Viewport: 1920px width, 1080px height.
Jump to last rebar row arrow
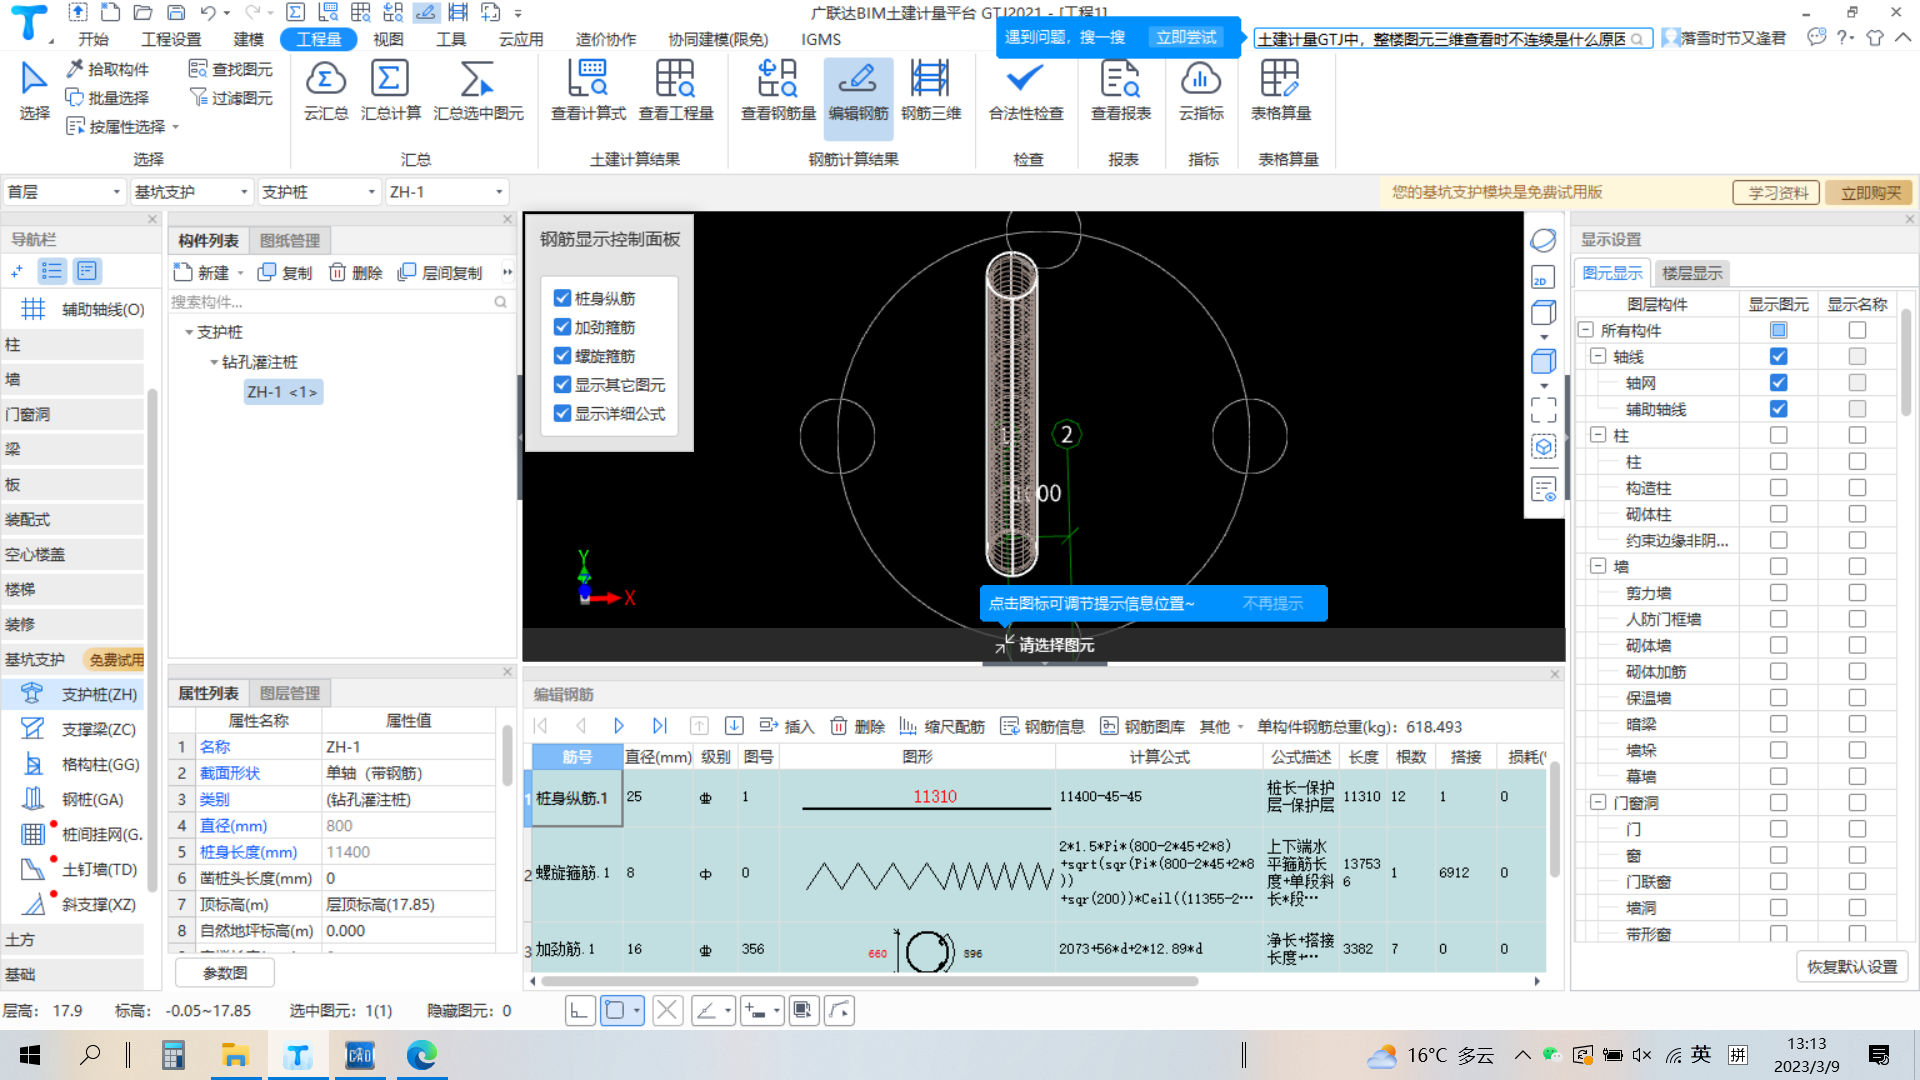659,726
